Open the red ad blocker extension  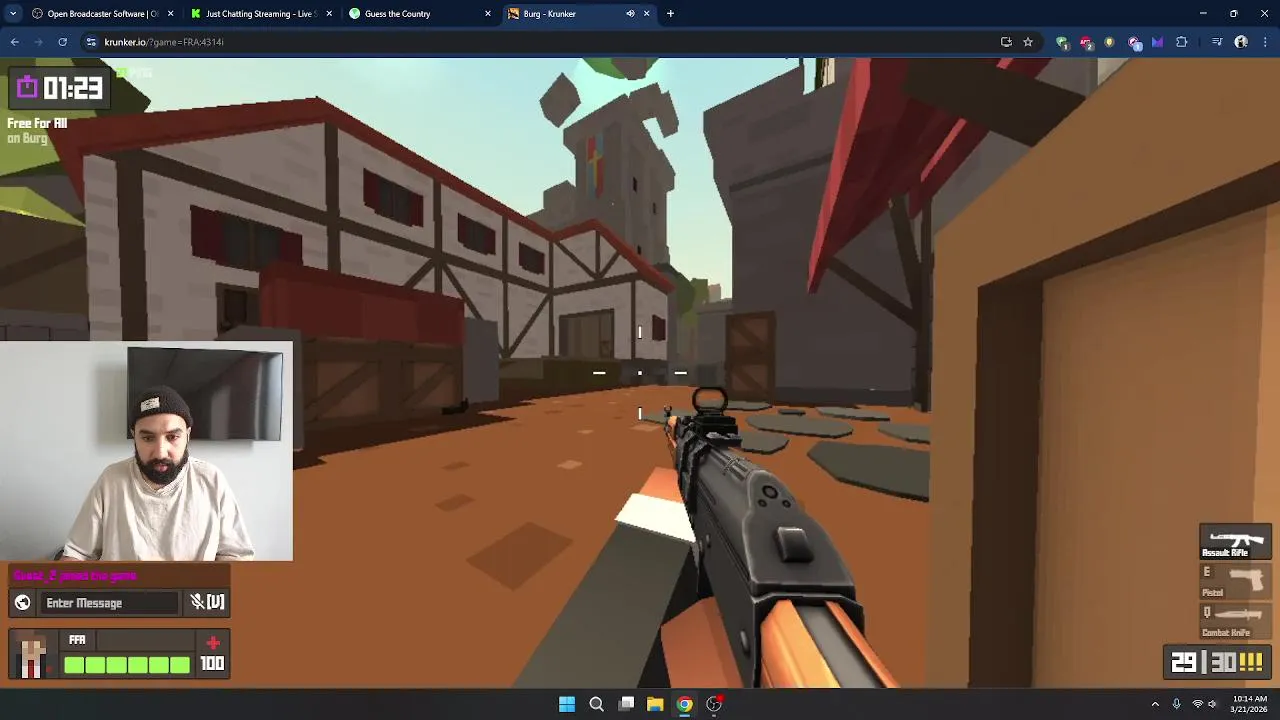pos(1086,42)
